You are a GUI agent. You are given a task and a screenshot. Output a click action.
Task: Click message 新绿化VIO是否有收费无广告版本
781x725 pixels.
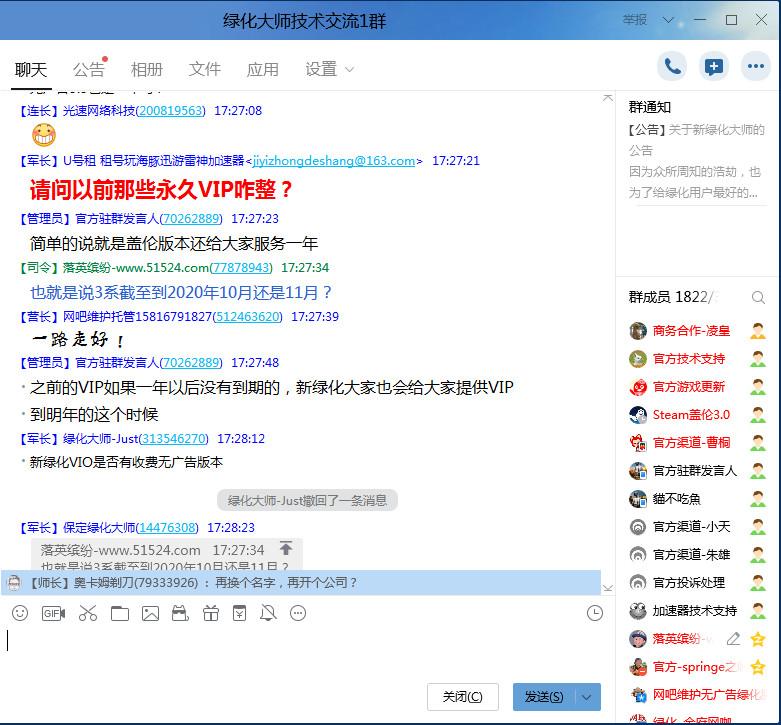(x=126, y=463)
